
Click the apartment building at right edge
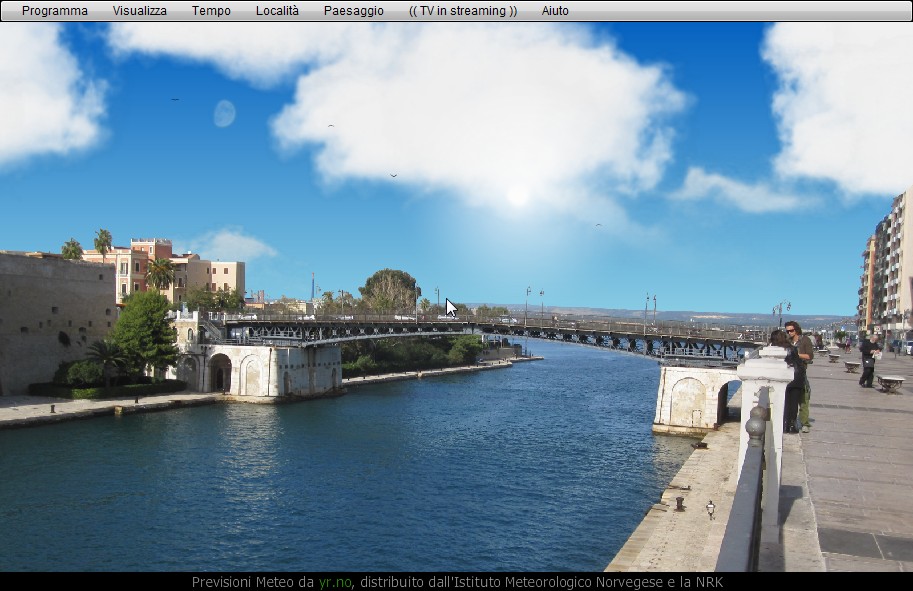tap(890, 265)
